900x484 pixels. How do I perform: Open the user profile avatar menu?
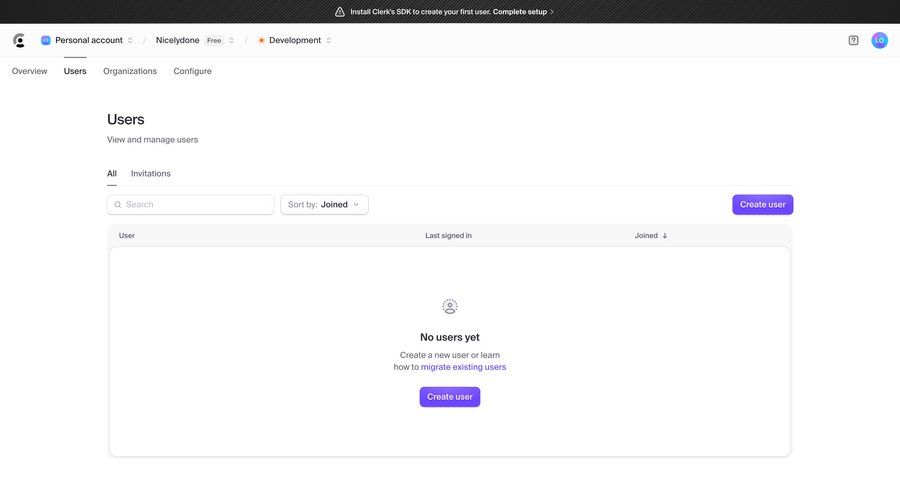coord(879,41)
